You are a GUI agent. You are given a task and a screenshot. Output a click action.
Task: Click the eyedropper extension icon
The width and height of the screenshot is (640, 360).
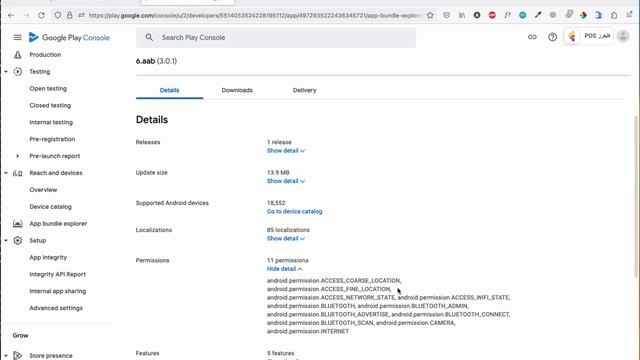(x=538, y=15)
